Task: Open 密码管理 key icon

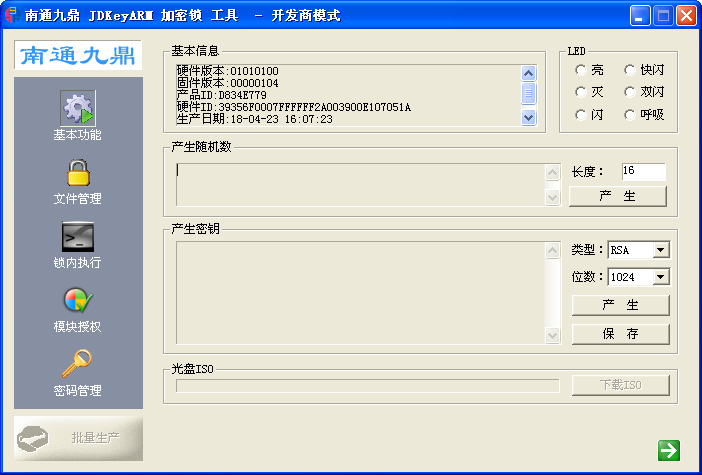Action: [x=77, y=364]
